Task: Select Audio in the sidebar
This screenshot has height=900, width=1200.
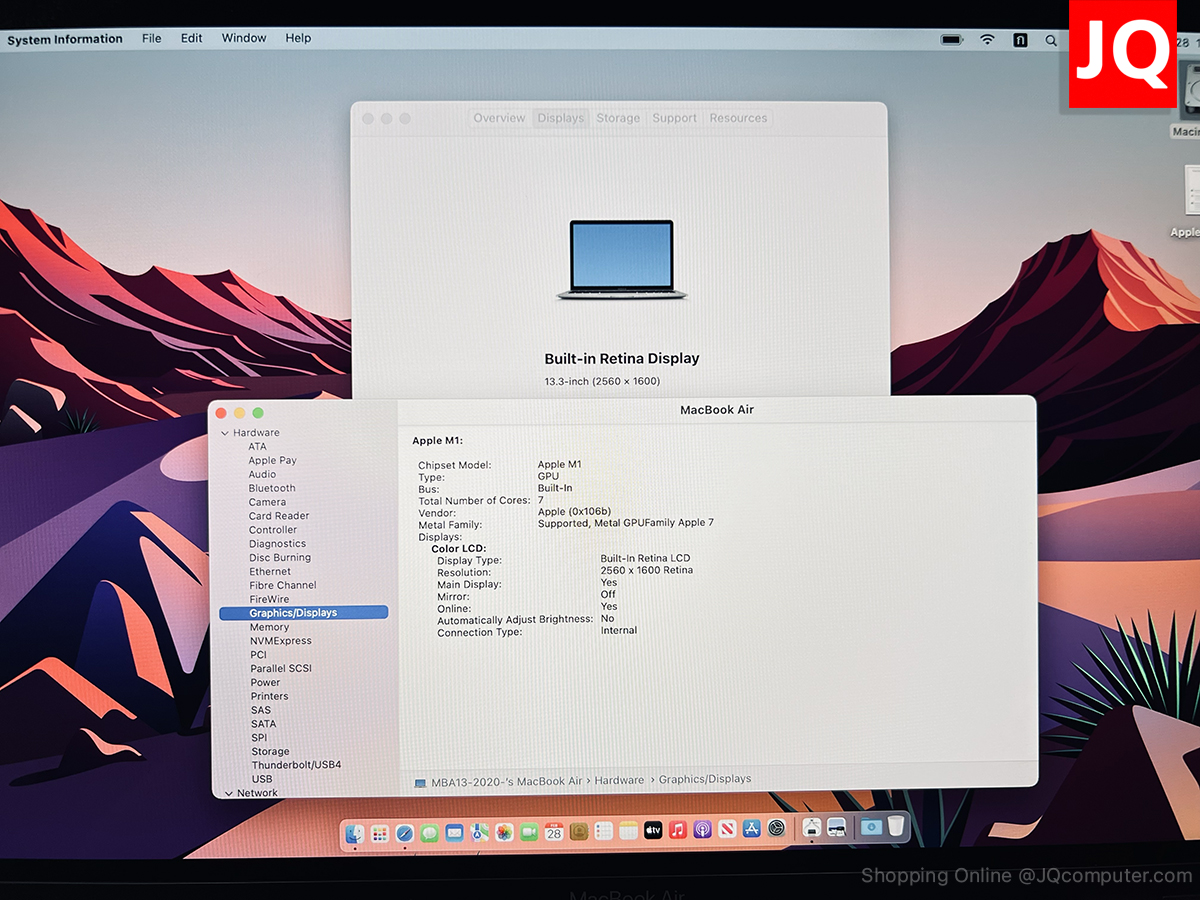Action: click(x=262, y=474)
